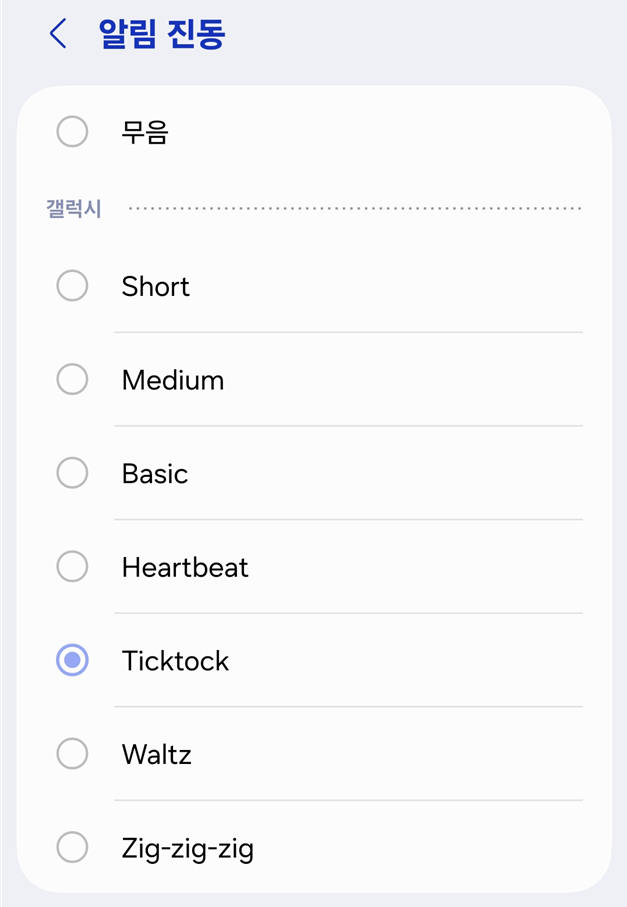Tap the Ticktock label text
This screenshot has width=627, height=907.
click(x=176, y=660)
